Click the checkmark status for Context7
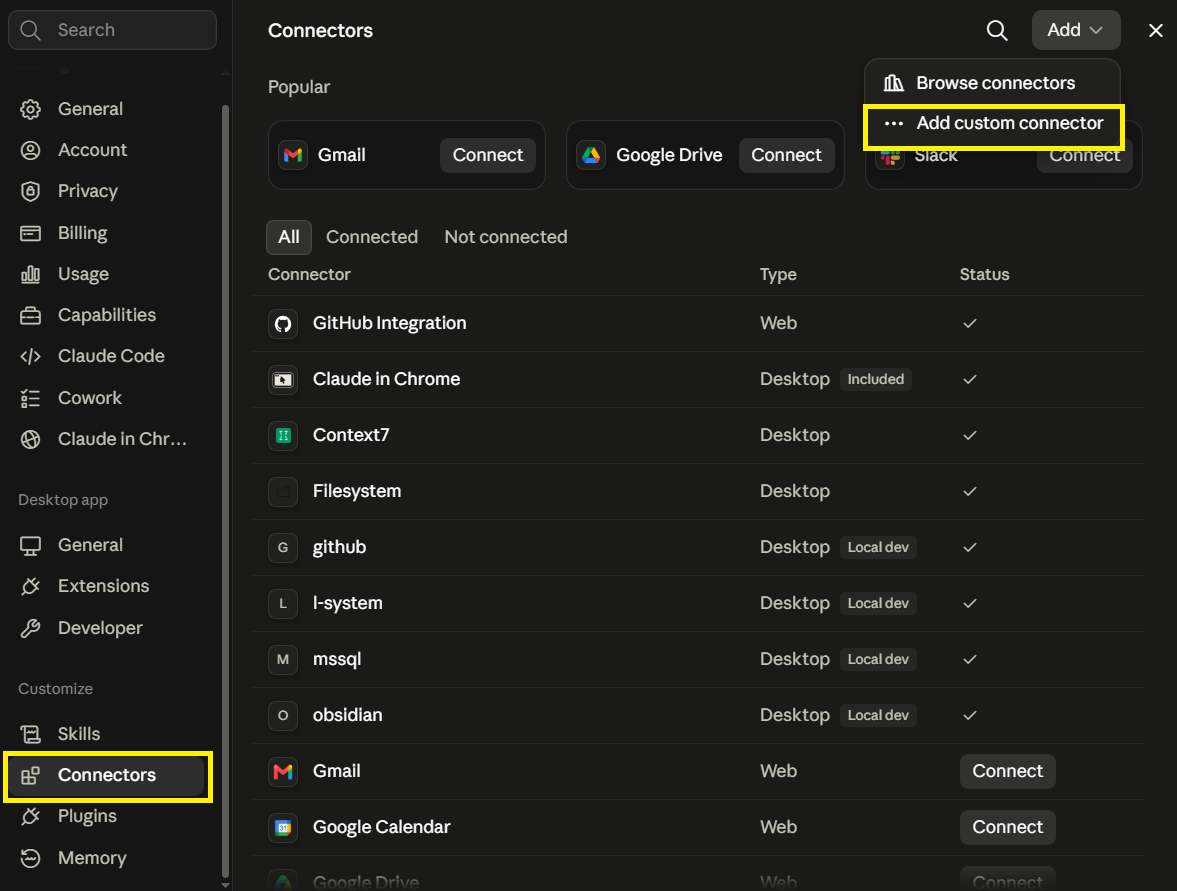The image size is (1177, 891). pyautogui.click(x=970, y=435)
